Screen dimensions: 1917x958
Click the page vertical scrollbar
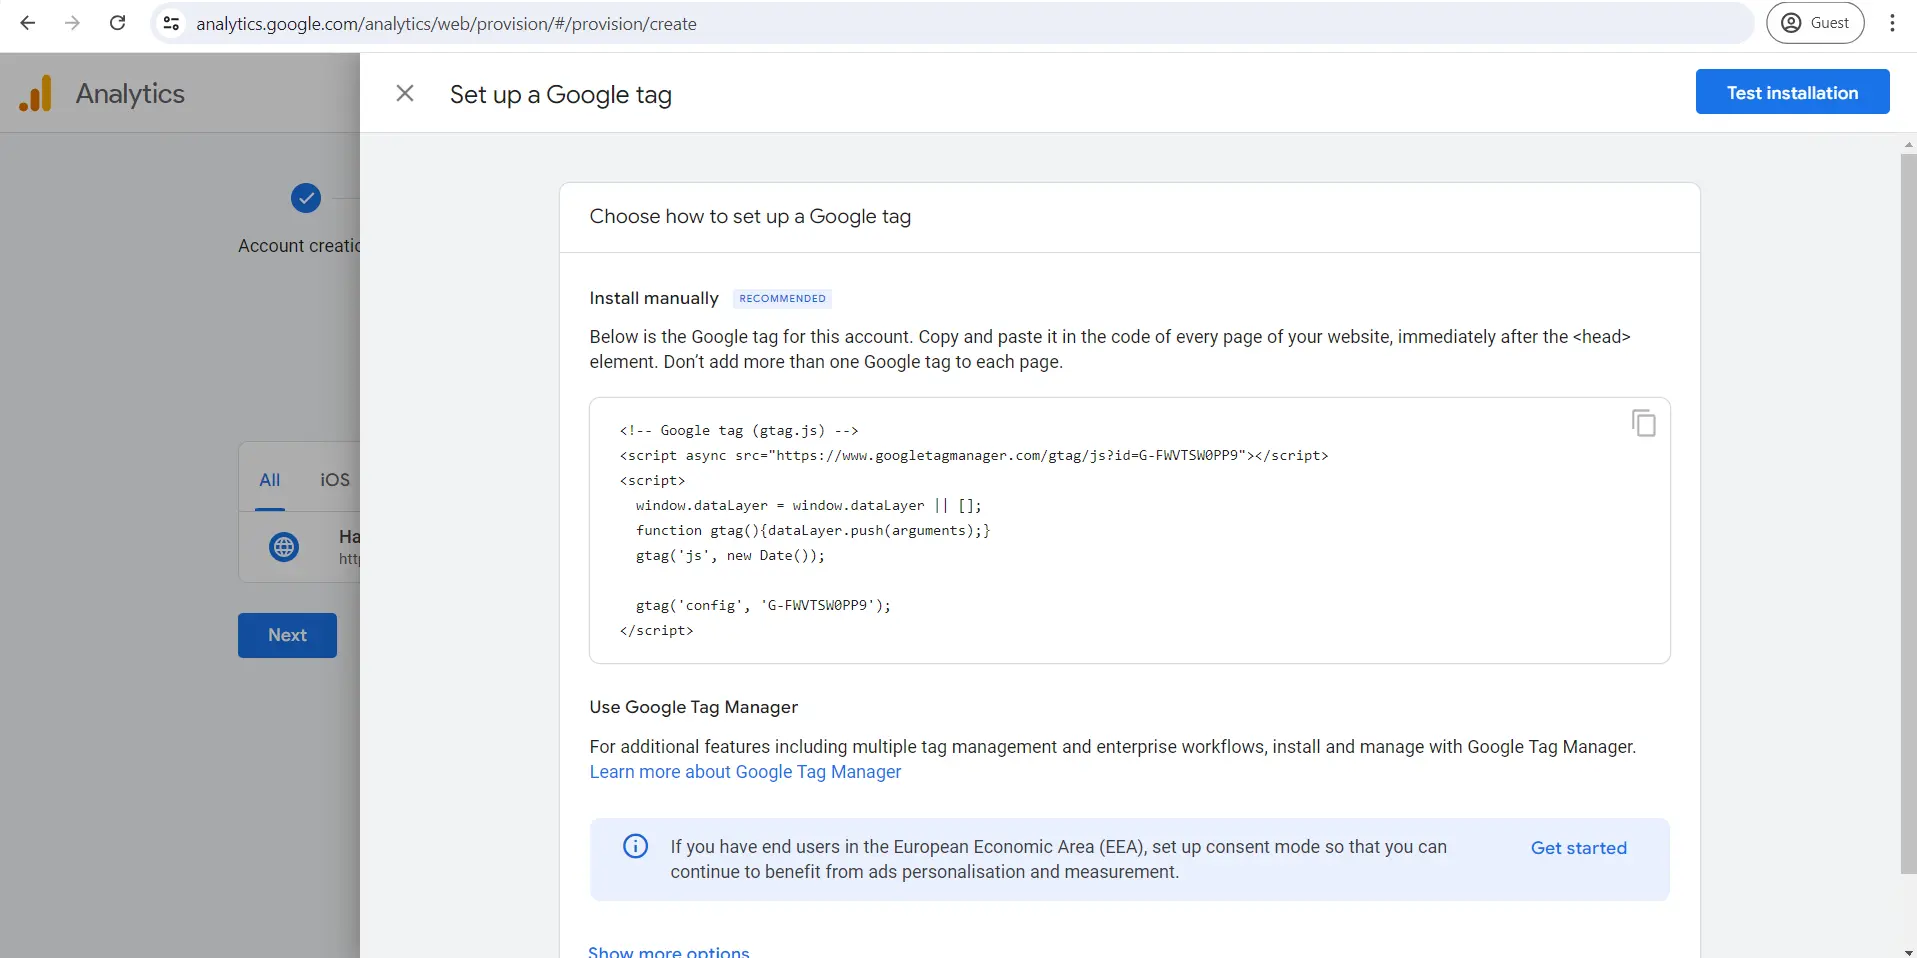(1908, 514)
